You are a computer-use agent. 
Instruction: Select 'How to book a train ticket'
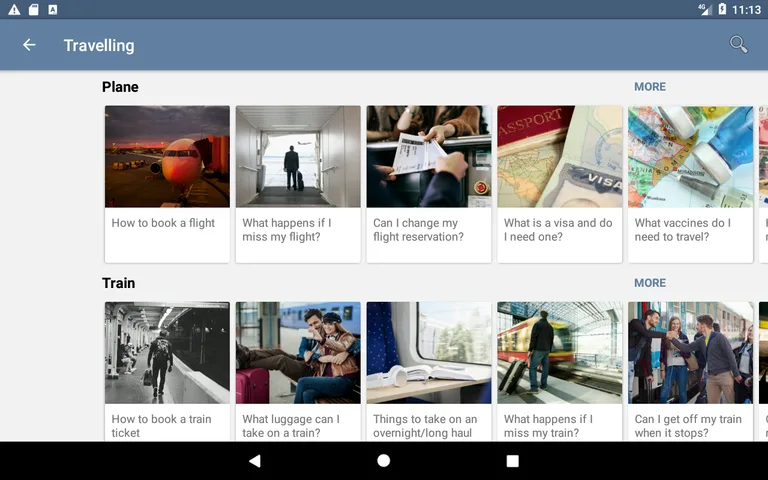[161, 426]
